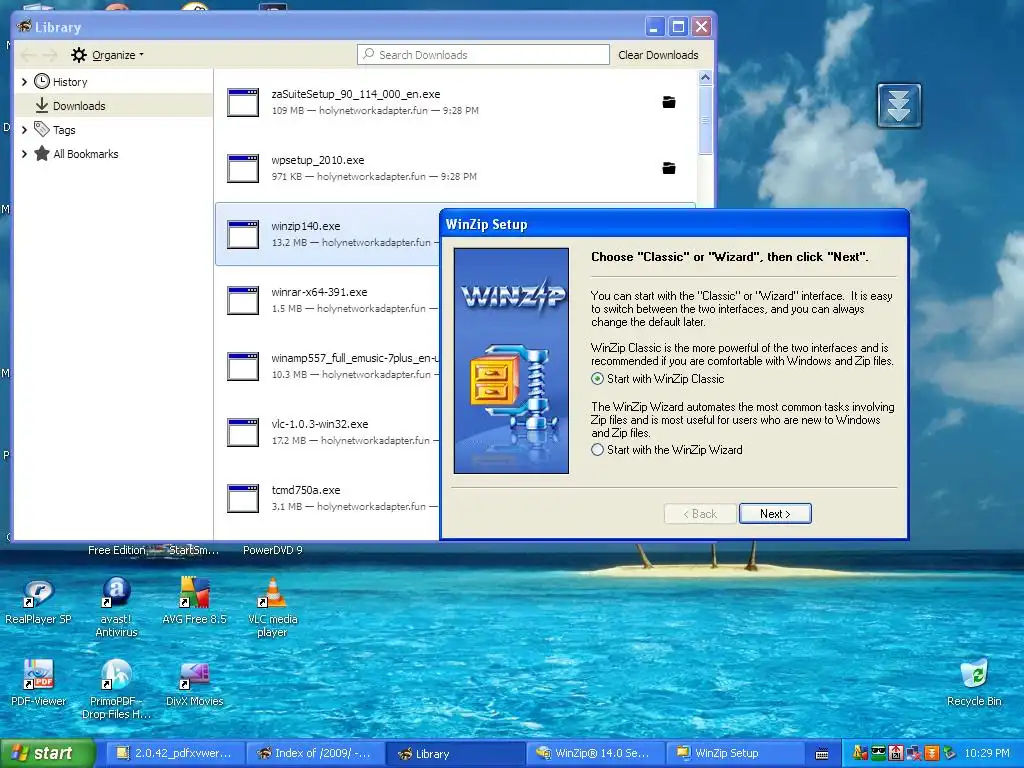Image resolution: width=1024 pixels, height=768 pixels.
Task: Switch to Library taskbar item
Action: point(455,754)
